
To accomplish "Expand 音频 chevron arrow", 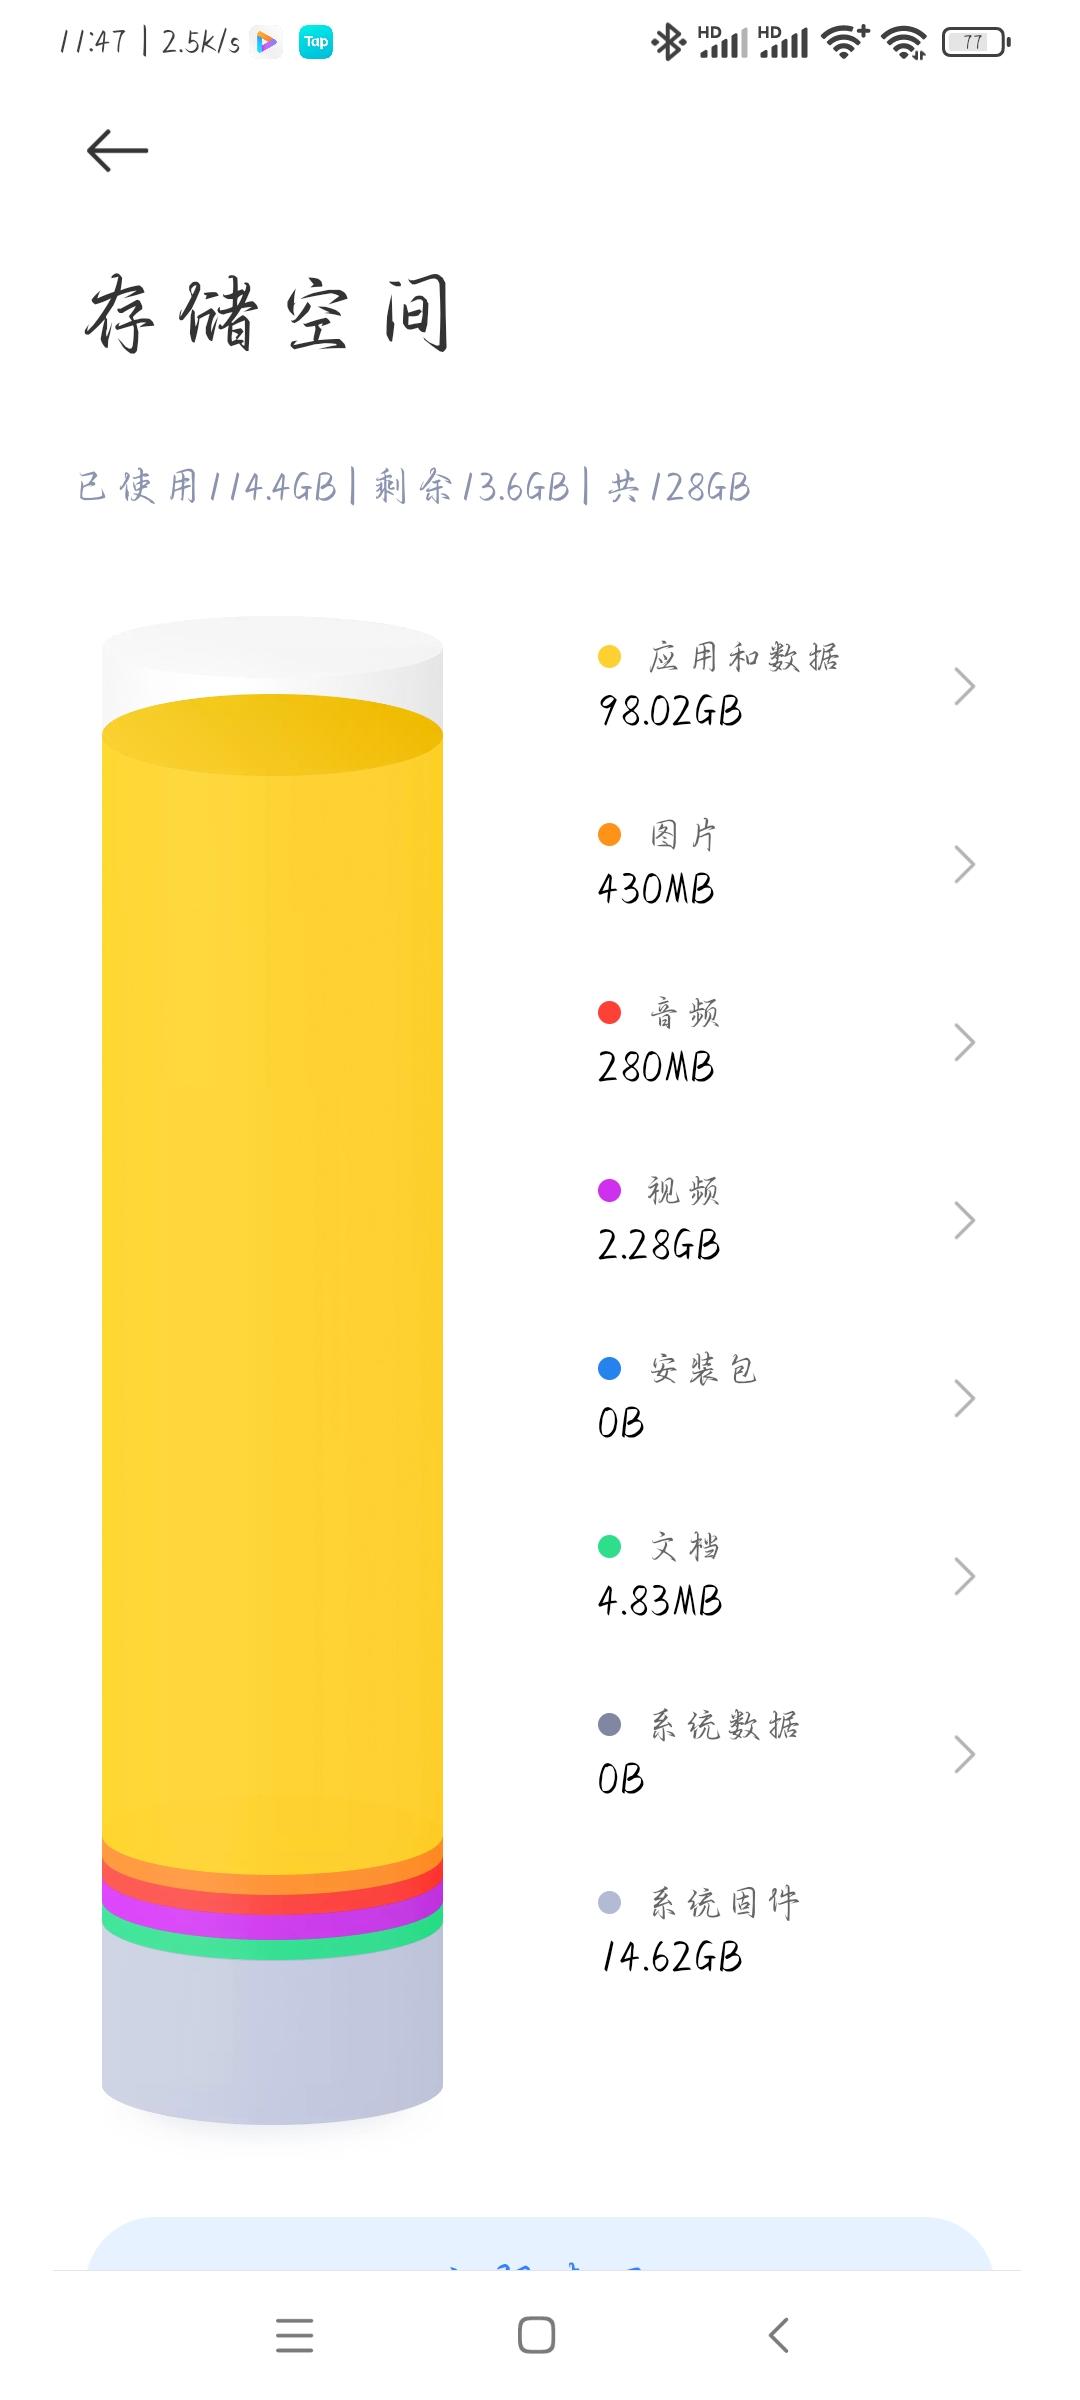I will 964,1042.
